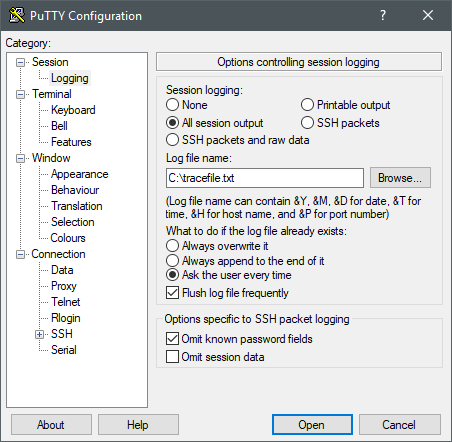Collapse the Connection tree node
452x442 pixels.
[x=20, y=254]
